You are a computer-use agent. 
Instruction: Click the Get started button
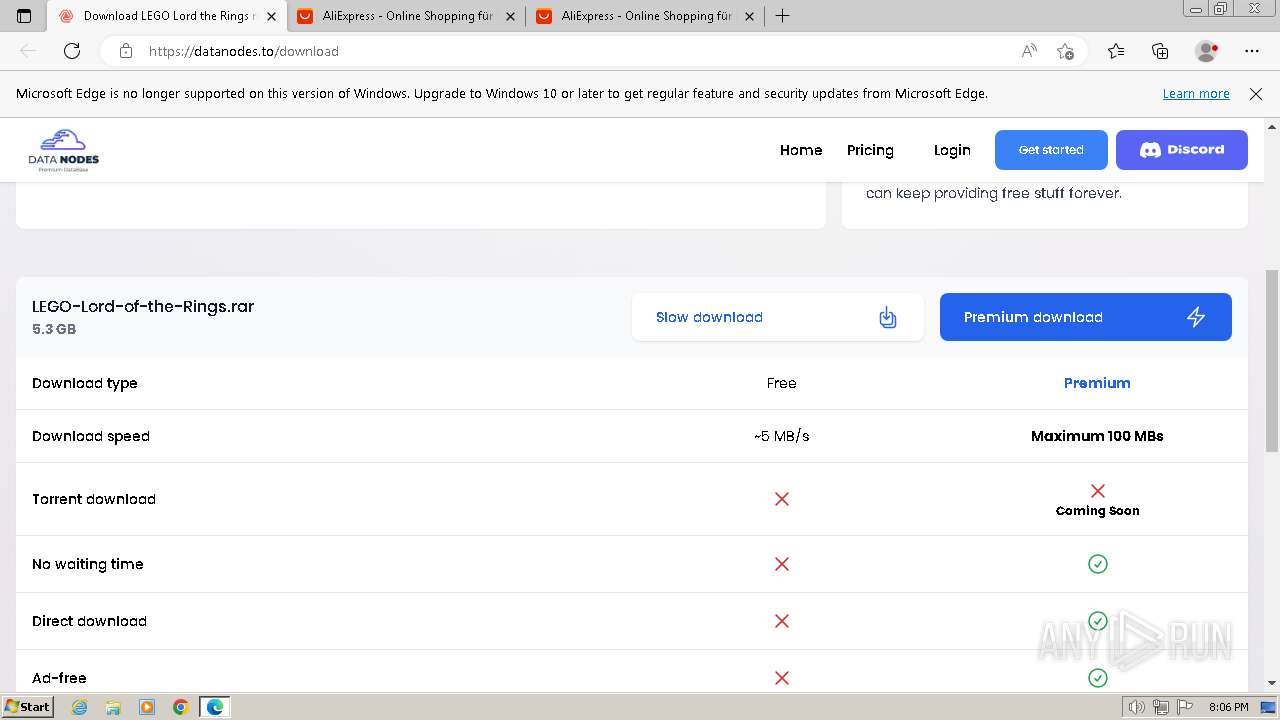pos(1051,150)
